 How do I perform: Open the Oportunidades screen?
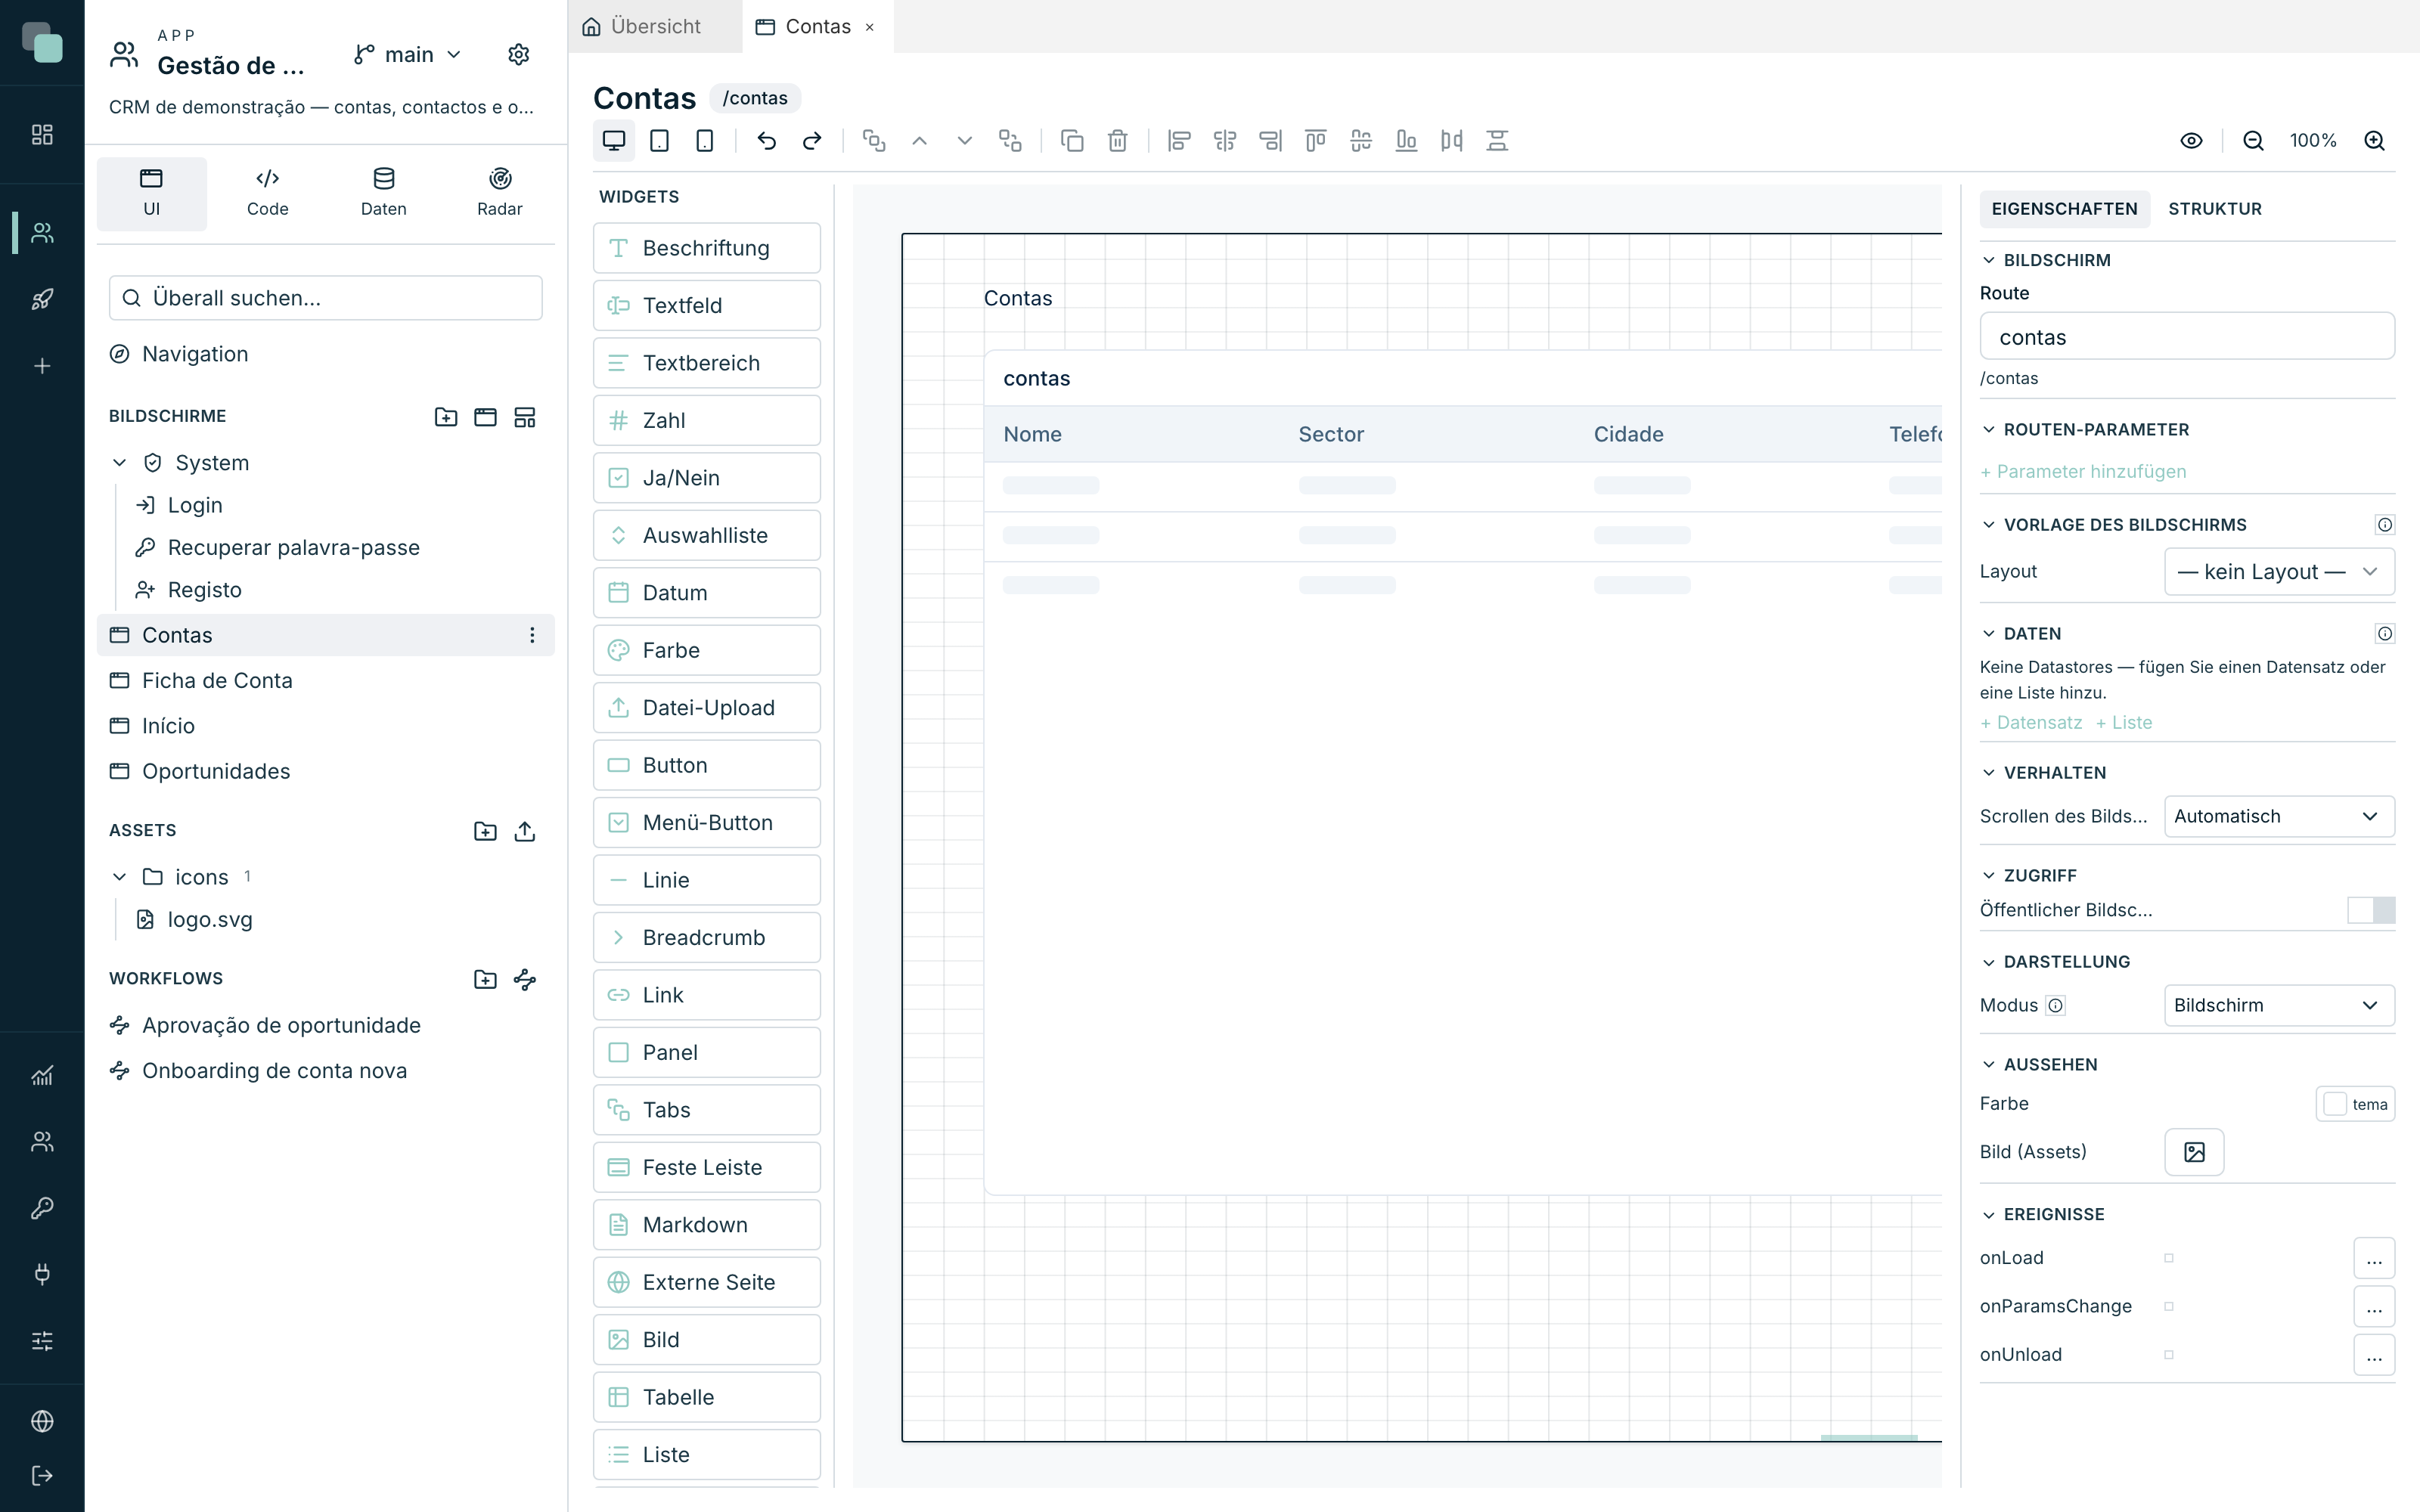(326, 771)
